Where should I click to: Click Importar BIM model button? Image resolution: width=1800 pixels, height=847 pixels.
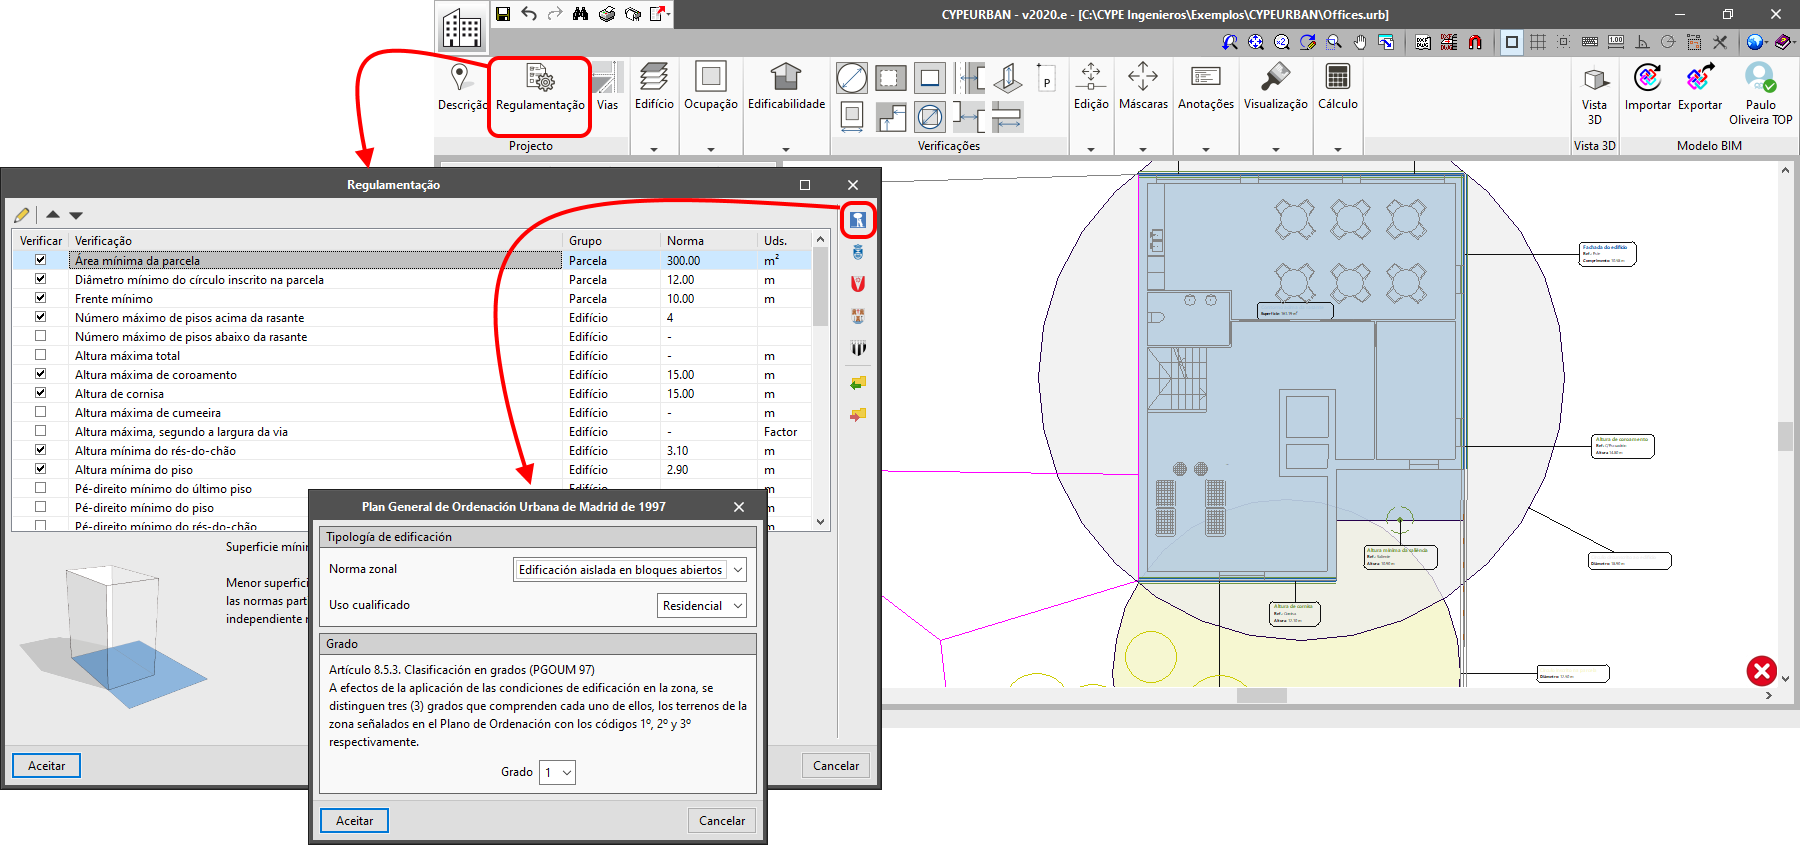click(x=1648, y=88)
